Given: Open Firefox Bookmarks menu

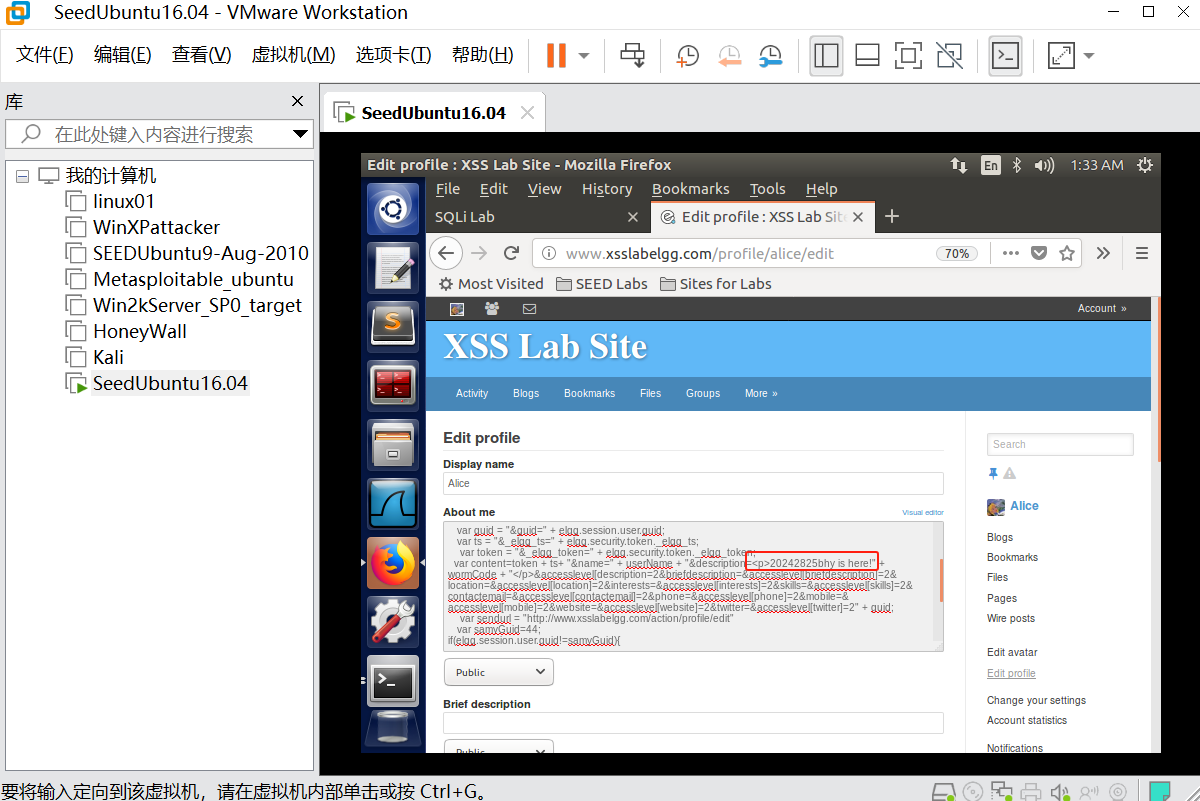Looking at the screenshot, I should pos(691,189).
